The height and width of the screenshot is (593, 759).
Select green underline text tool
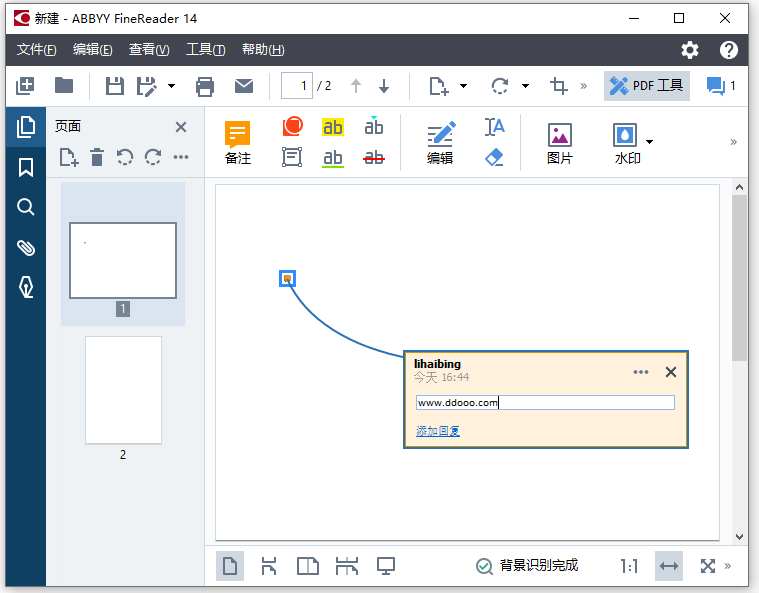333,158
